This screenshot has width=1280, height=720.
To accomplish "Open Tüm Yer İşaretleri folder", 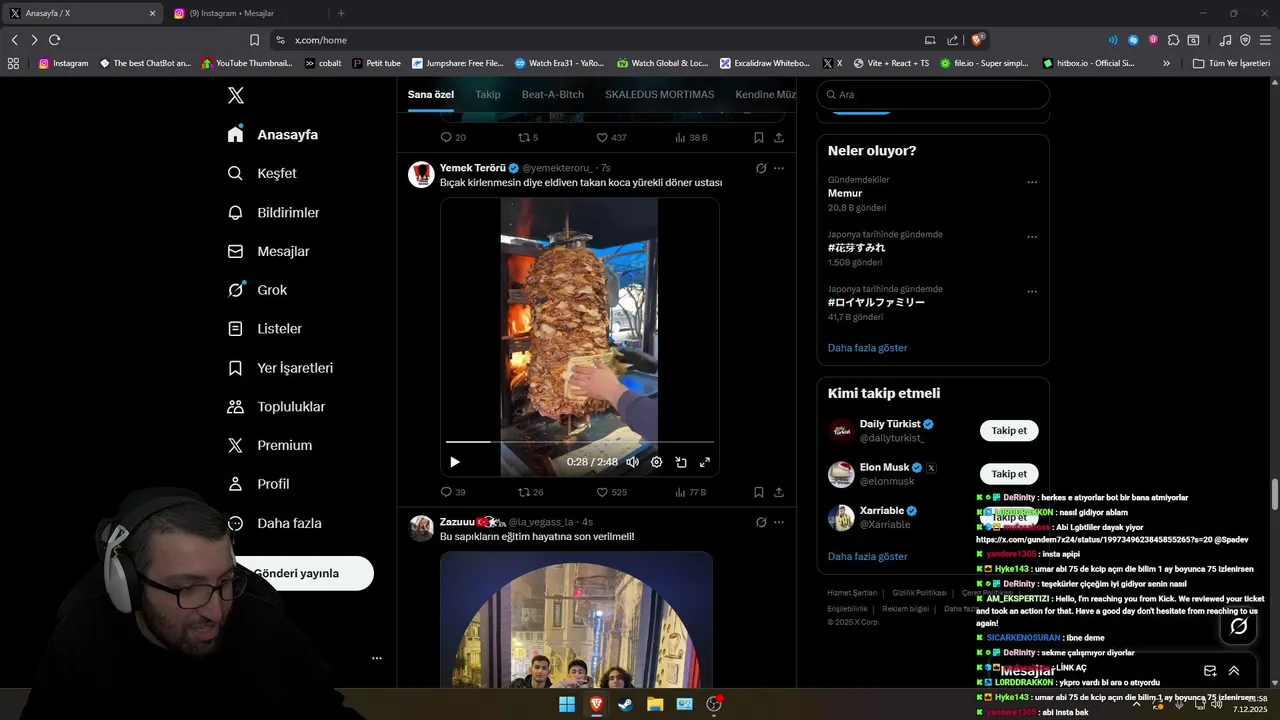I will (x=1231, y=63).
